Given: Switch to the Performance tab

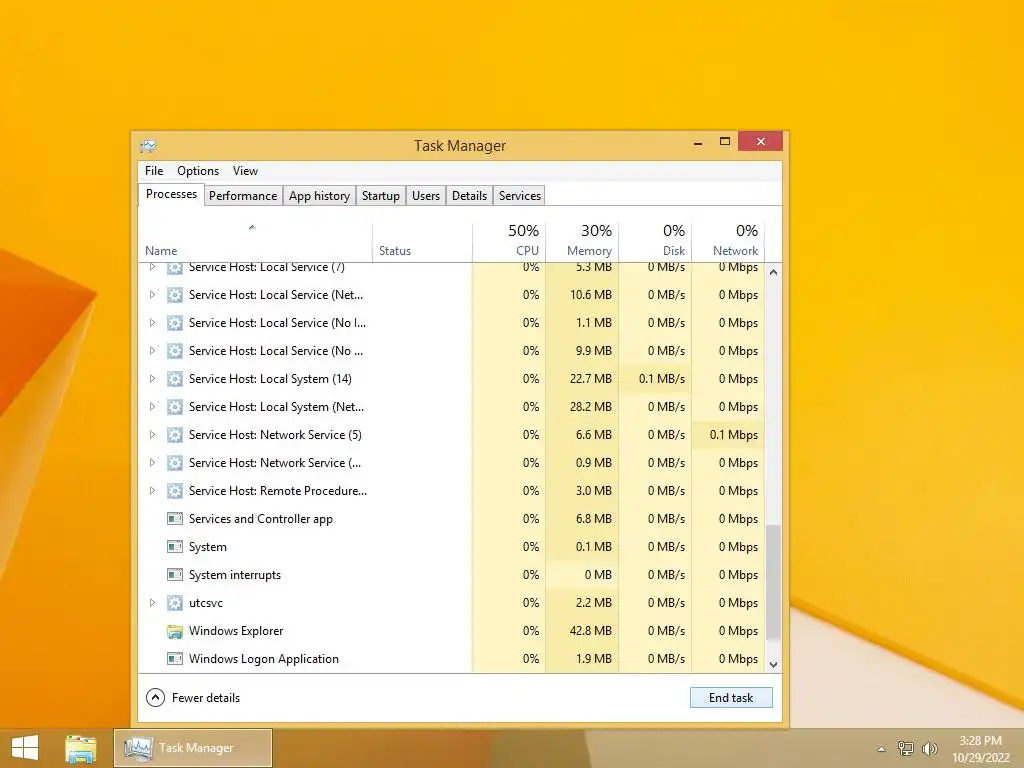Looking at the screenshot, I should 243,196.
